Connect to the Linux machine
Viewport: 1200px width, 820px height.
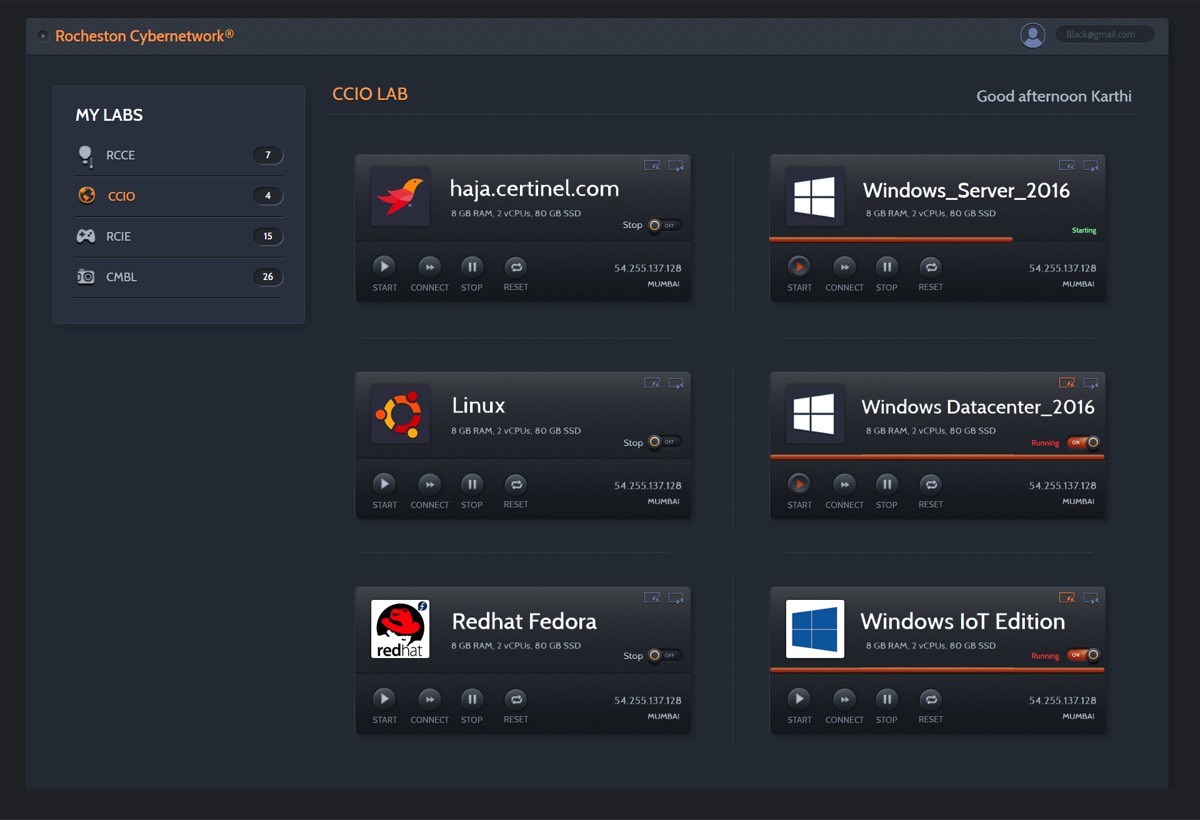[x=429, y=484]
